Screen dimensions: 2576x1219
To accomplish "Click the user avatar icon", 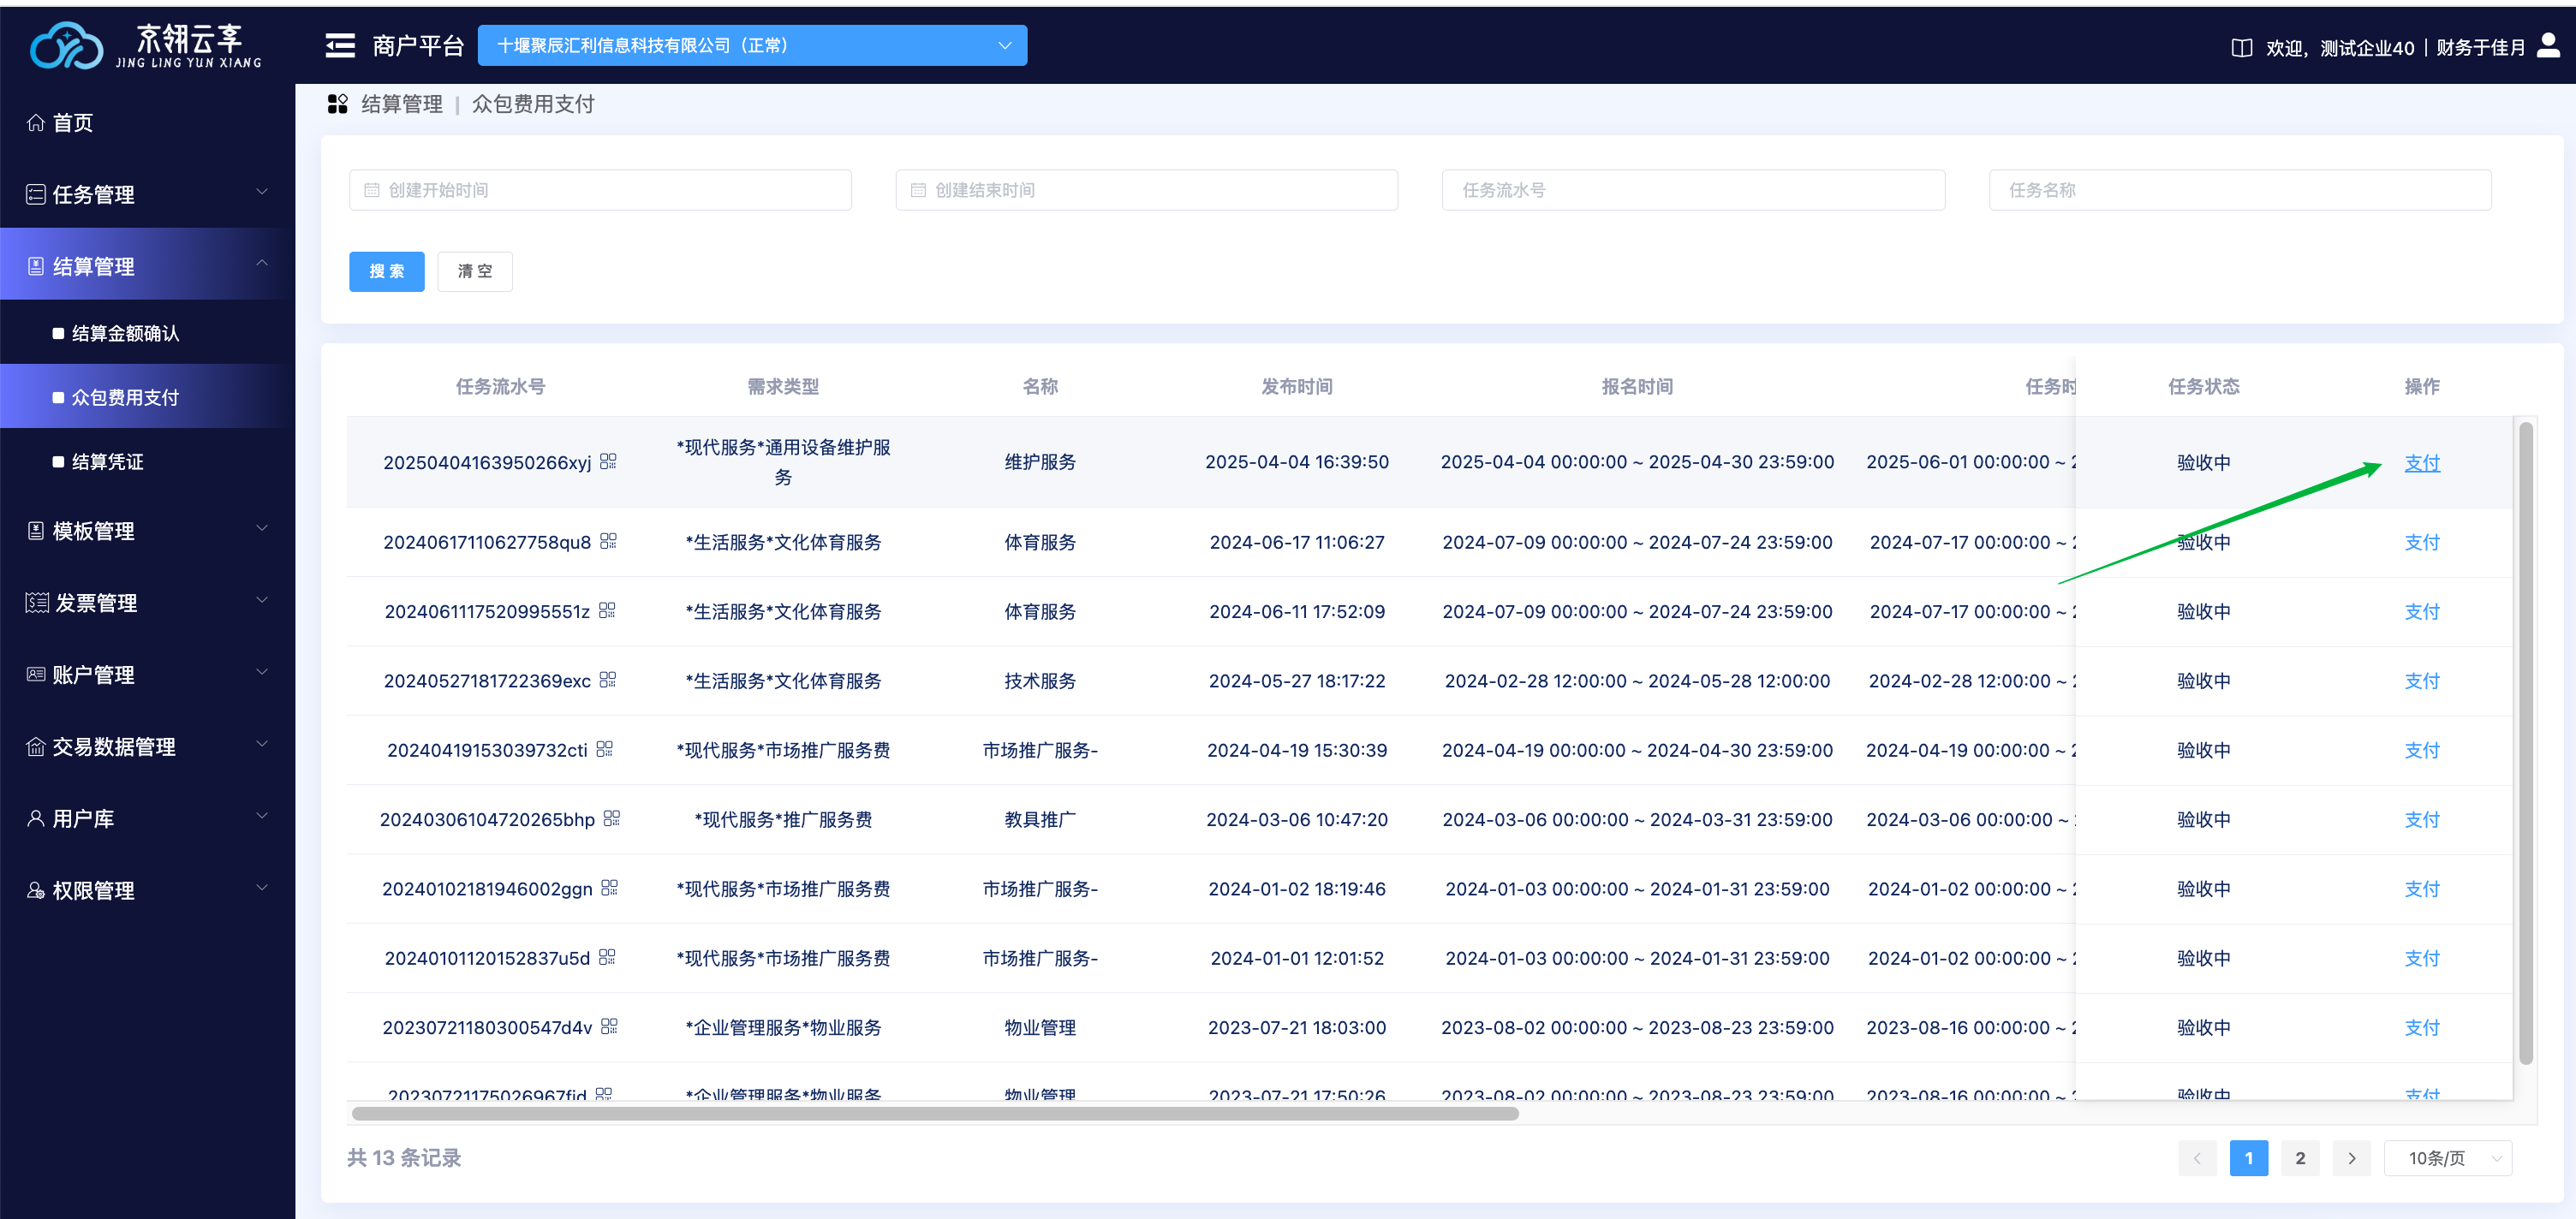I will pyautogui.click(x=2548, y=45).
